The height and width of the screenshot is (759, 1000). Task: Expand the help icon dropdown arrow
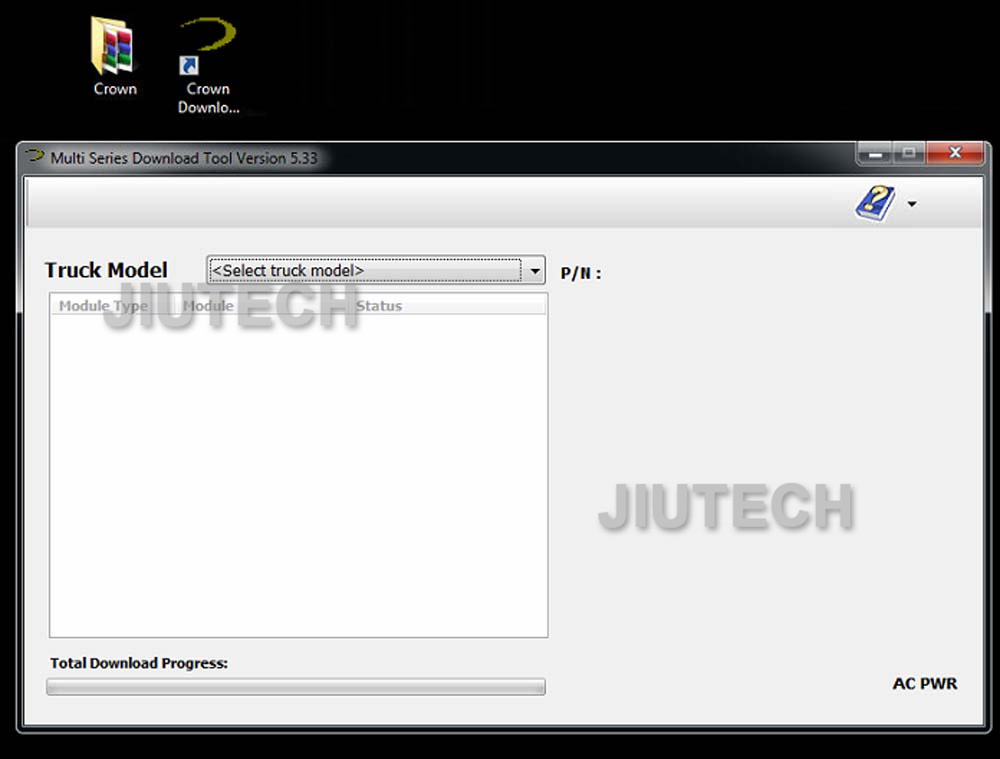pos(911,205)
